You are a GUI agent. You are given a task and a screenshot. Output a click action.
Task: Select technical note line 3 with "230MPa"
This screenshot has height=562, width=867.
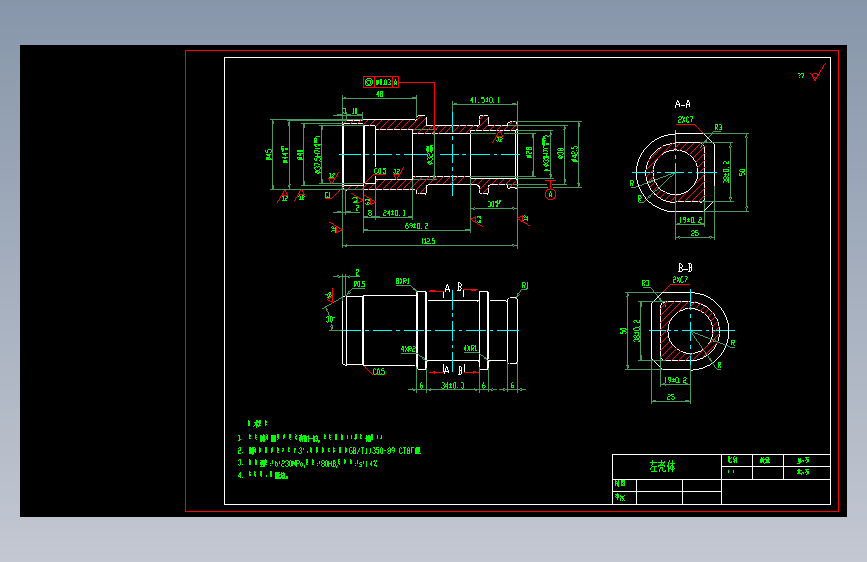pyautogui.click(x=307, y=464)
